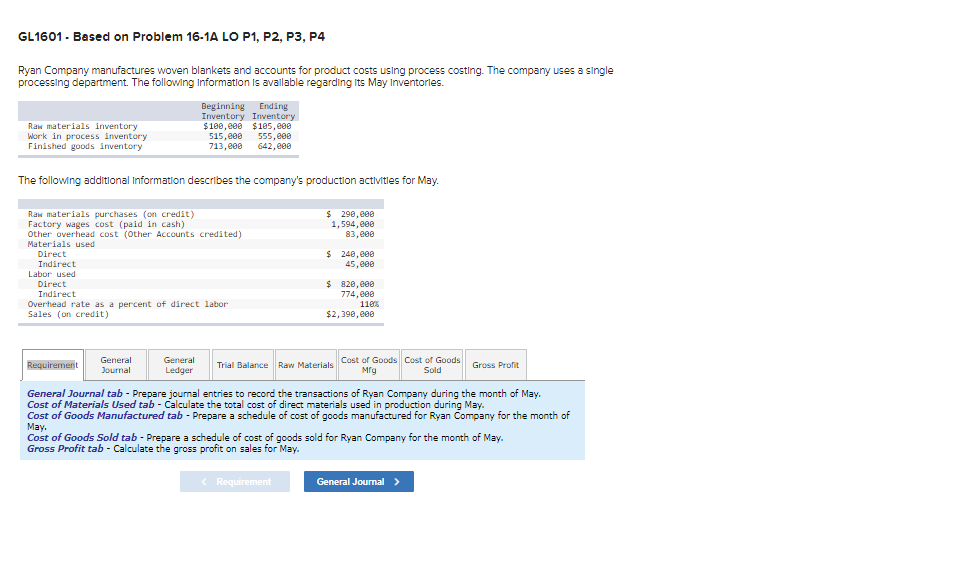The image size is (955, 561).
Task: Click the blue General Journal next button
Action: pos(359,481)
